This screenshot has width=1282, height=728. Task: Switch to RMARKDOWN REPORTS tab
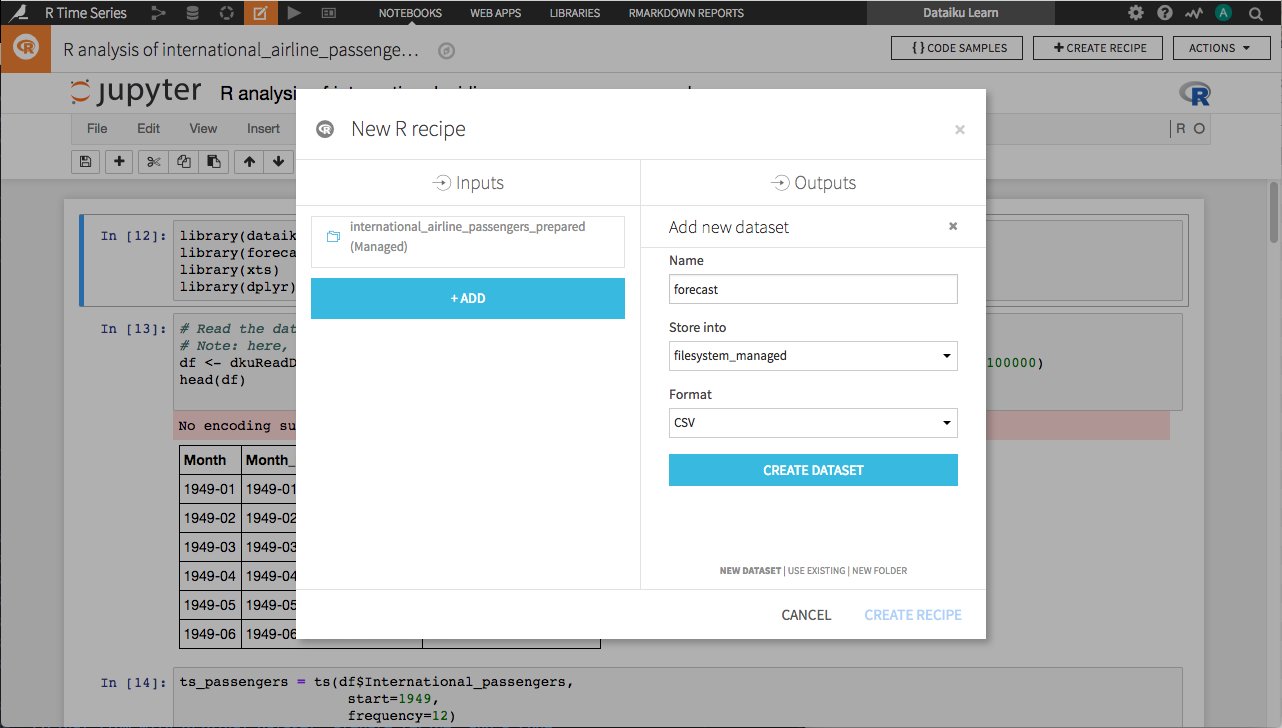[x=686, y=13]
